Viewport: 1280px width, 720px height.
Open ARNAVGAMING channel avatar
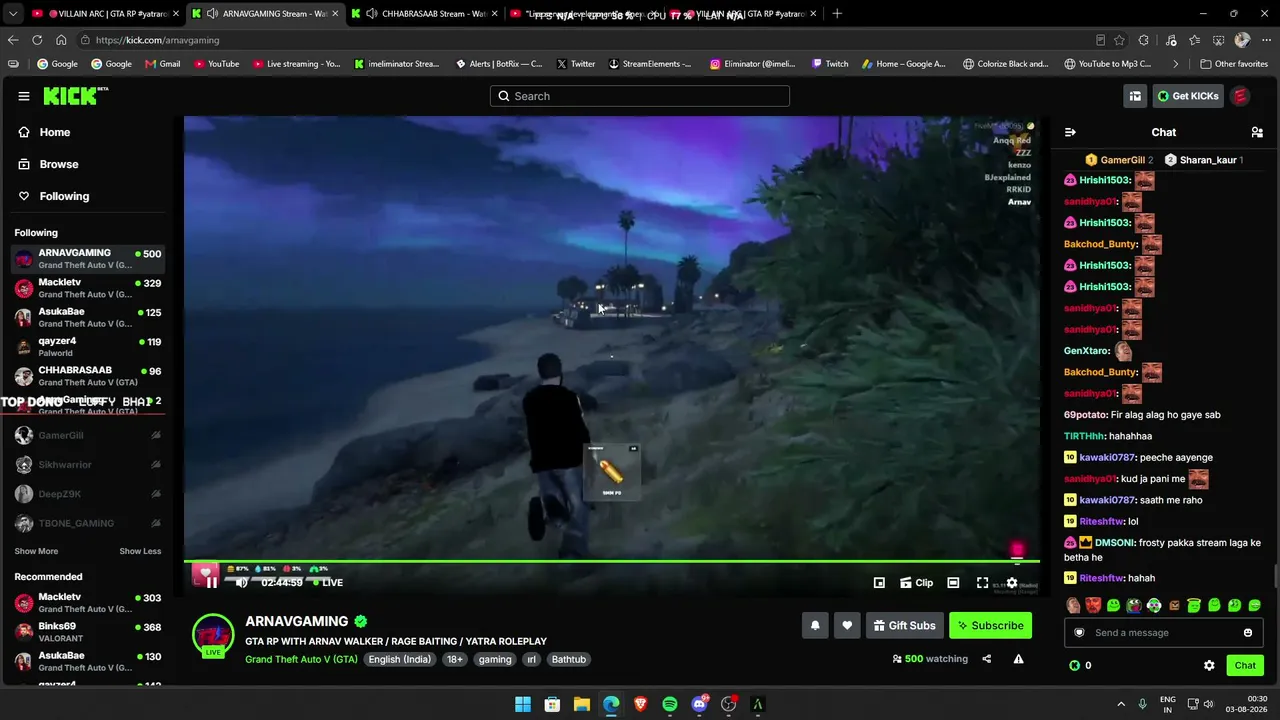(213, 635)
